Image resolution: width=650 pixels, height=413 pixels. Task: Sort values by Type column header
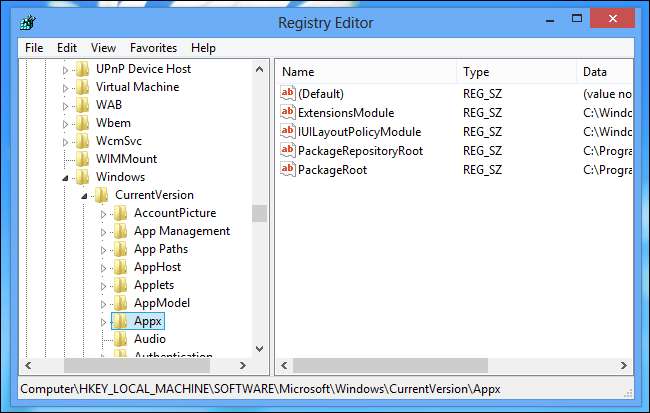517,72
